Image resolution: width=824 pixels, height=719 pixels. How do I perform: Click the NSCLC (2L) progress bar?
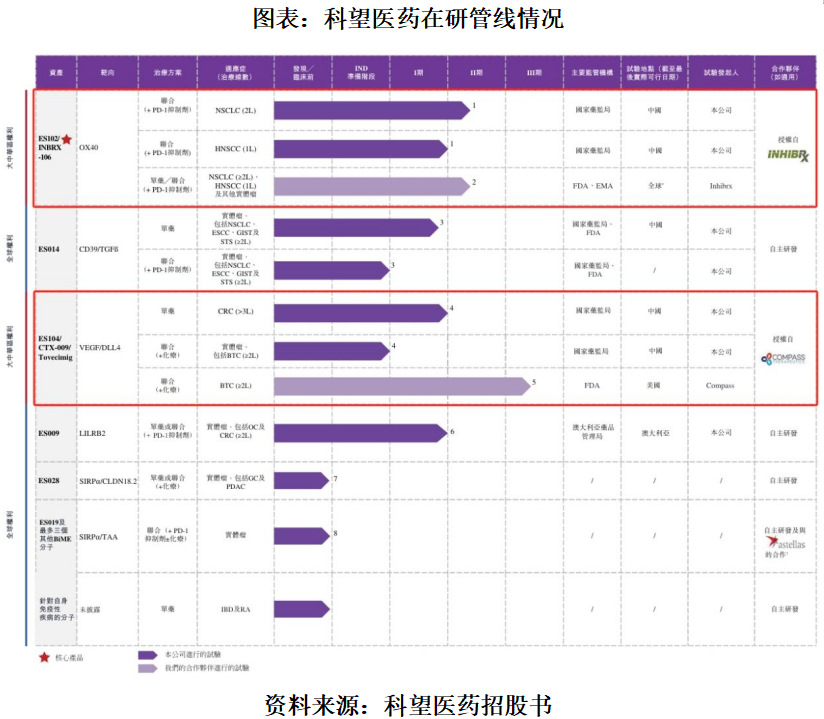coord(372,110)
